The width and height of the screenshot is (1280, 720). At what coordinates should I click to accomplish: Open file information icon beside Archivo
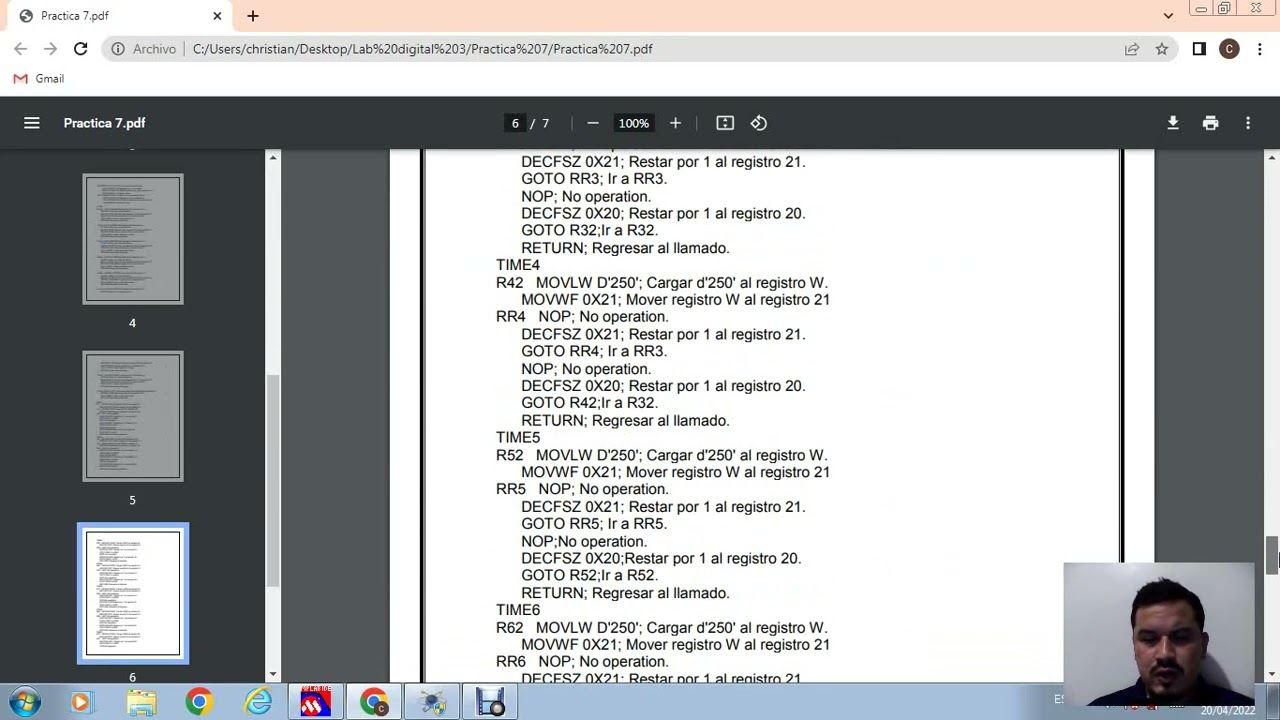pyautogui.click(x=118, y=49)
